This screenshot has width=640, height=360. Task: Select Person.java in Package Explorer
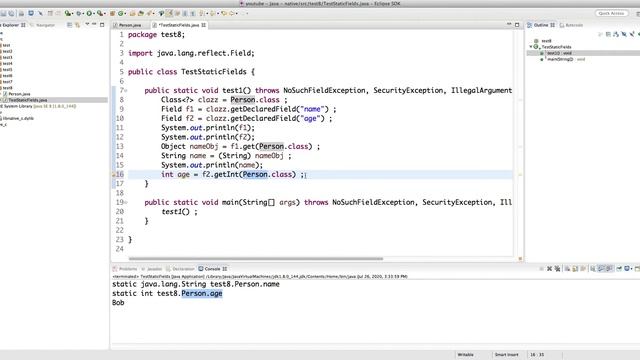[x=16, y=94]
